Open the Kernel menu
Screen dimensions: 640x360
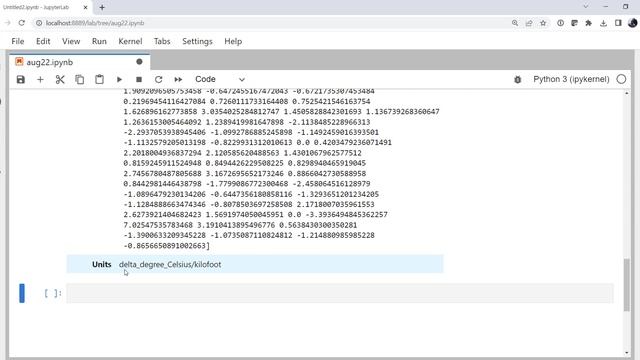(x=130, y=41)
